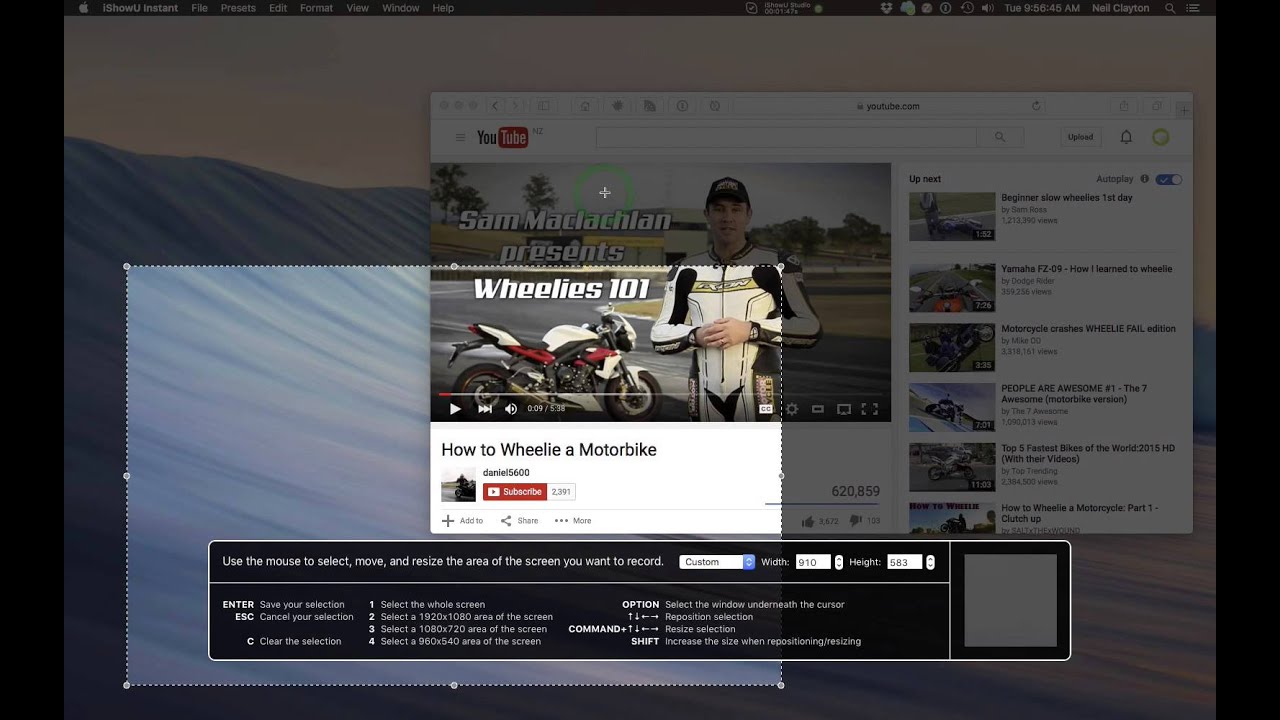The image size is (1280, 720).
Task: Open the View menu
Action: pyautogui.click(x=357, y=8)
